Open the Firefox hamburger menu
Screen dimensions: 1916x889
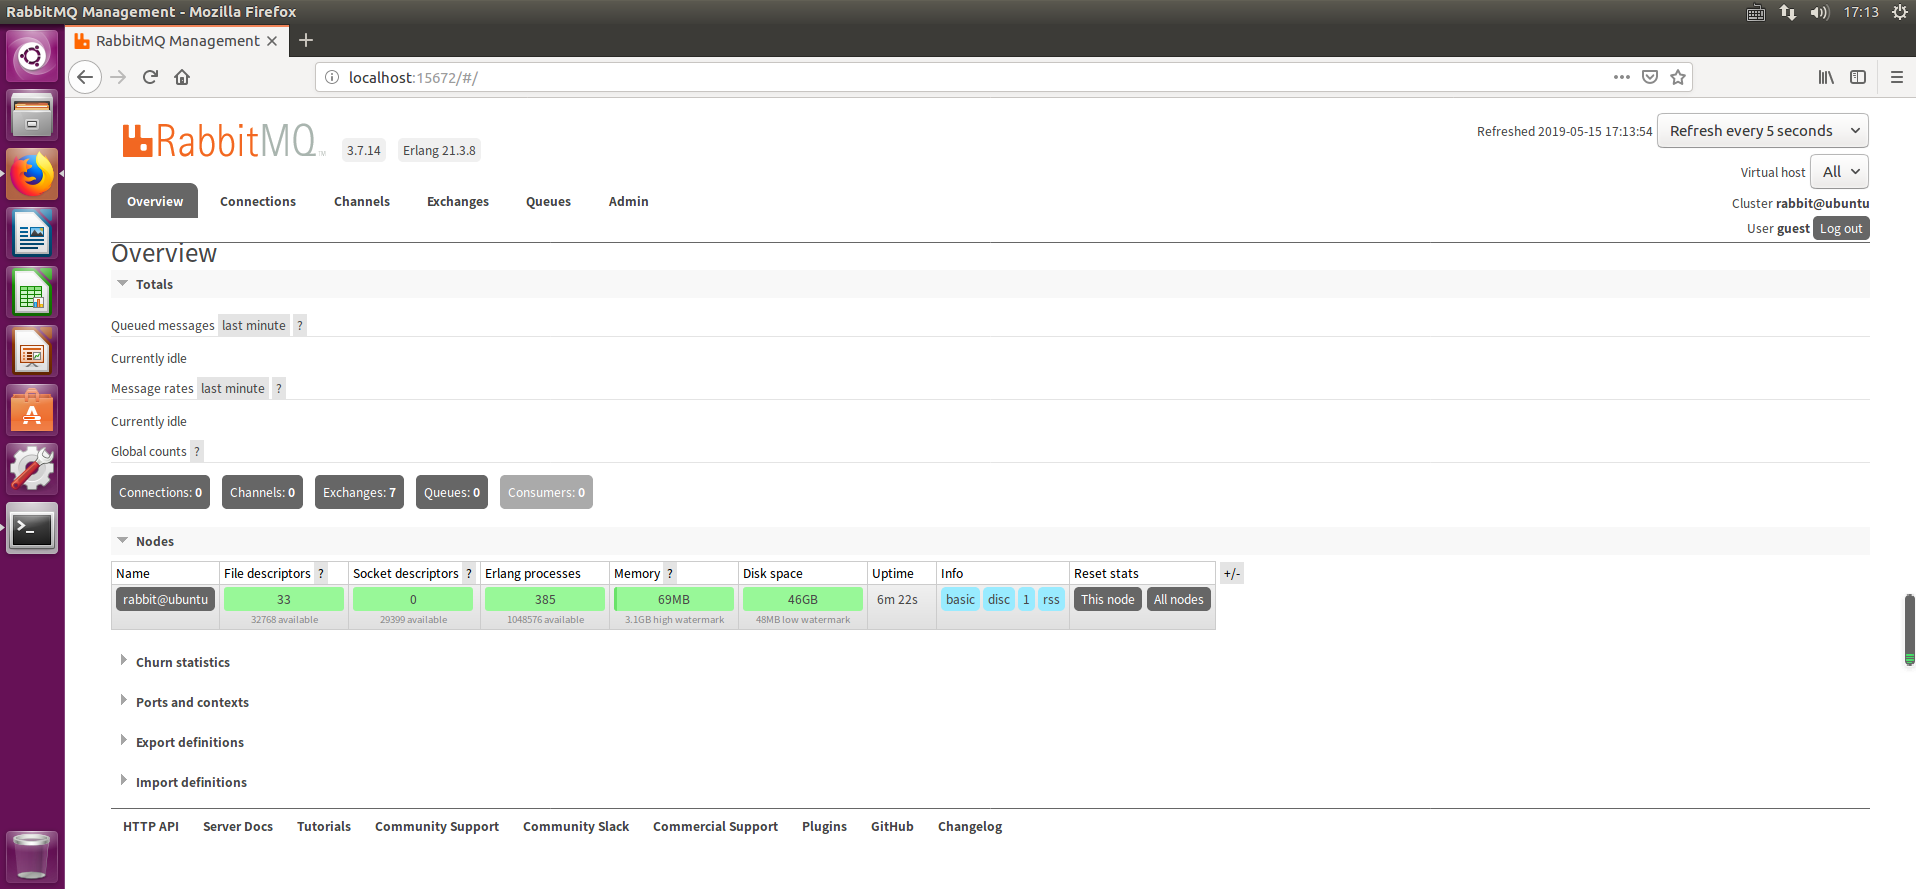coord(1896,77)
